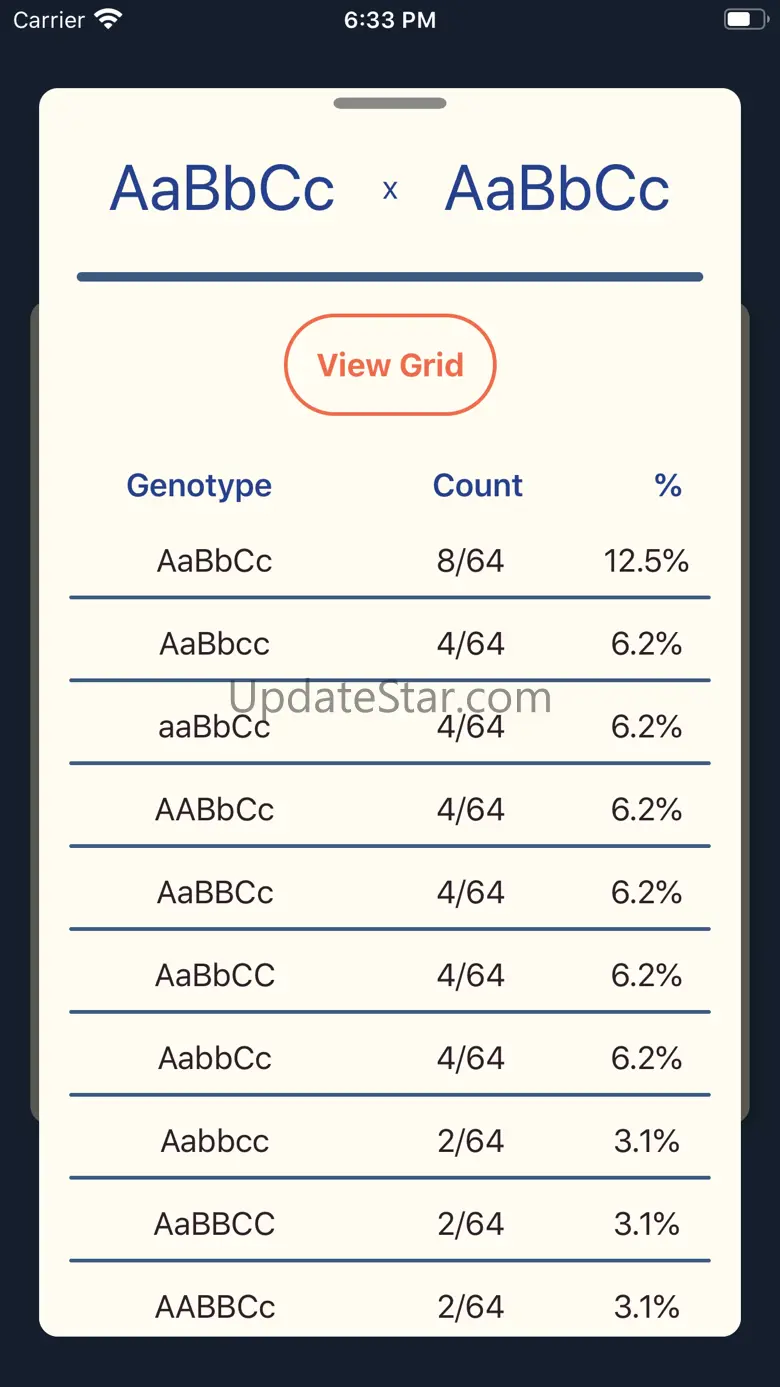Tap the Wi-Fi status icon

click(107, 20)
